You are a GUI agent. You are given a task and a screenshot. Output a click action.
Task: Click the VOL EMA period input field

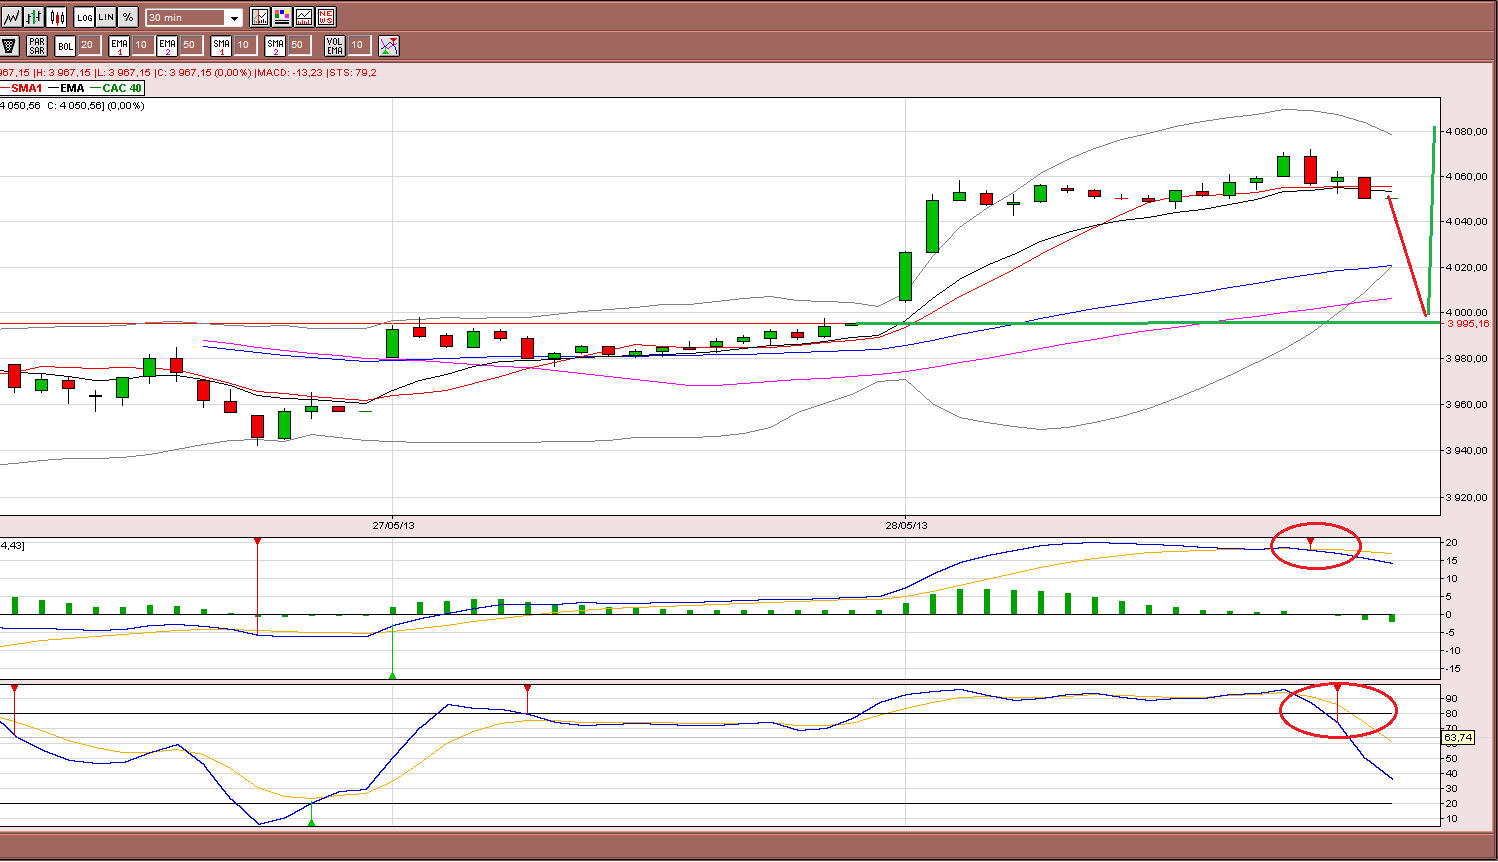[359, 45]
